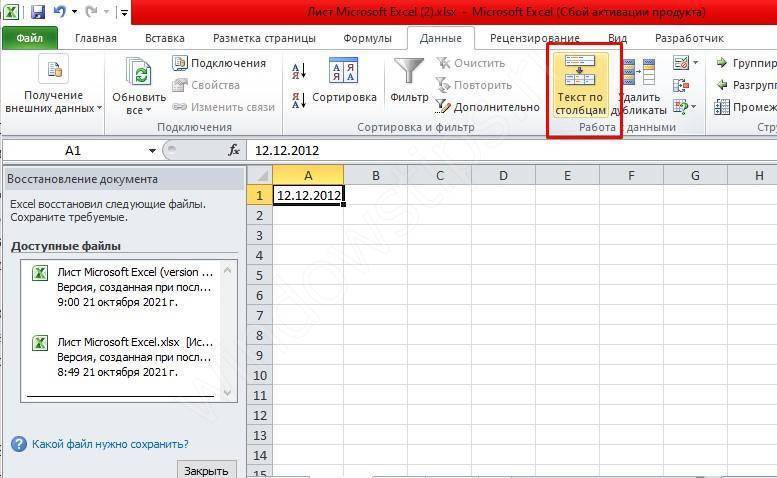Sort ascending A to Я

click(x=299, y=71)
